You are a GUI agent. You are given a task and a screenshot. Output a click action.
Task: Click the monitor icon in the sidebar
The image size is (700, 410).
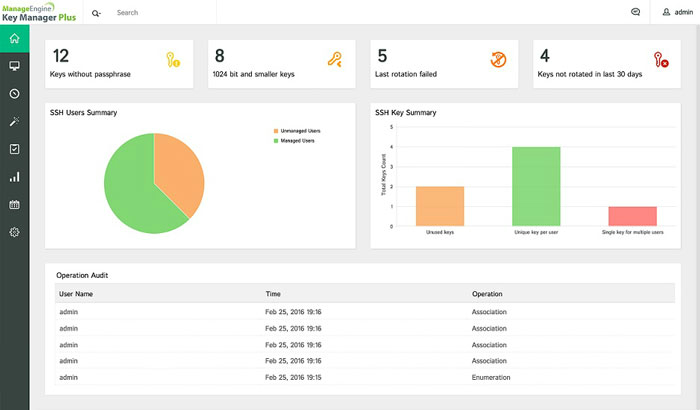14,66
